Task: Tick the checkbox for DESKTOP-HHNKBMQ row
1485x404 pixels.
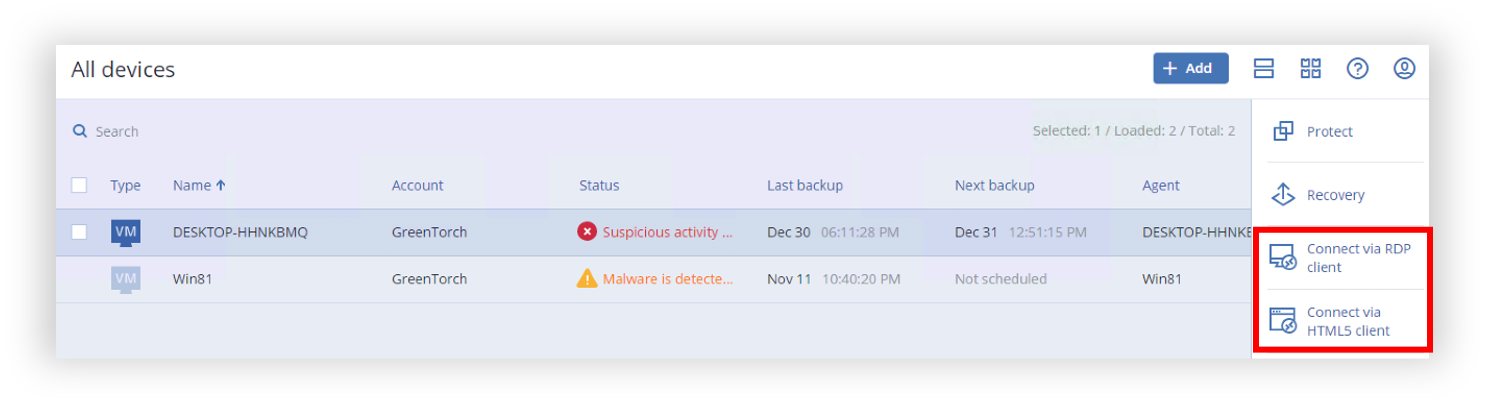Action: [x=79, y=232]
